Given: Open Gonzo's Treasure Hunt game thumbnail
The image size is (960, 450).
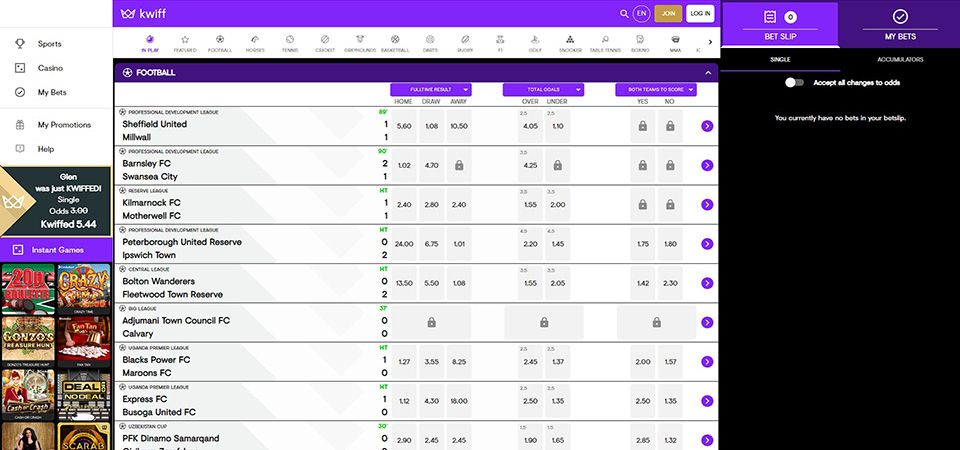Looking at the screenshot, I should point(28,342).
